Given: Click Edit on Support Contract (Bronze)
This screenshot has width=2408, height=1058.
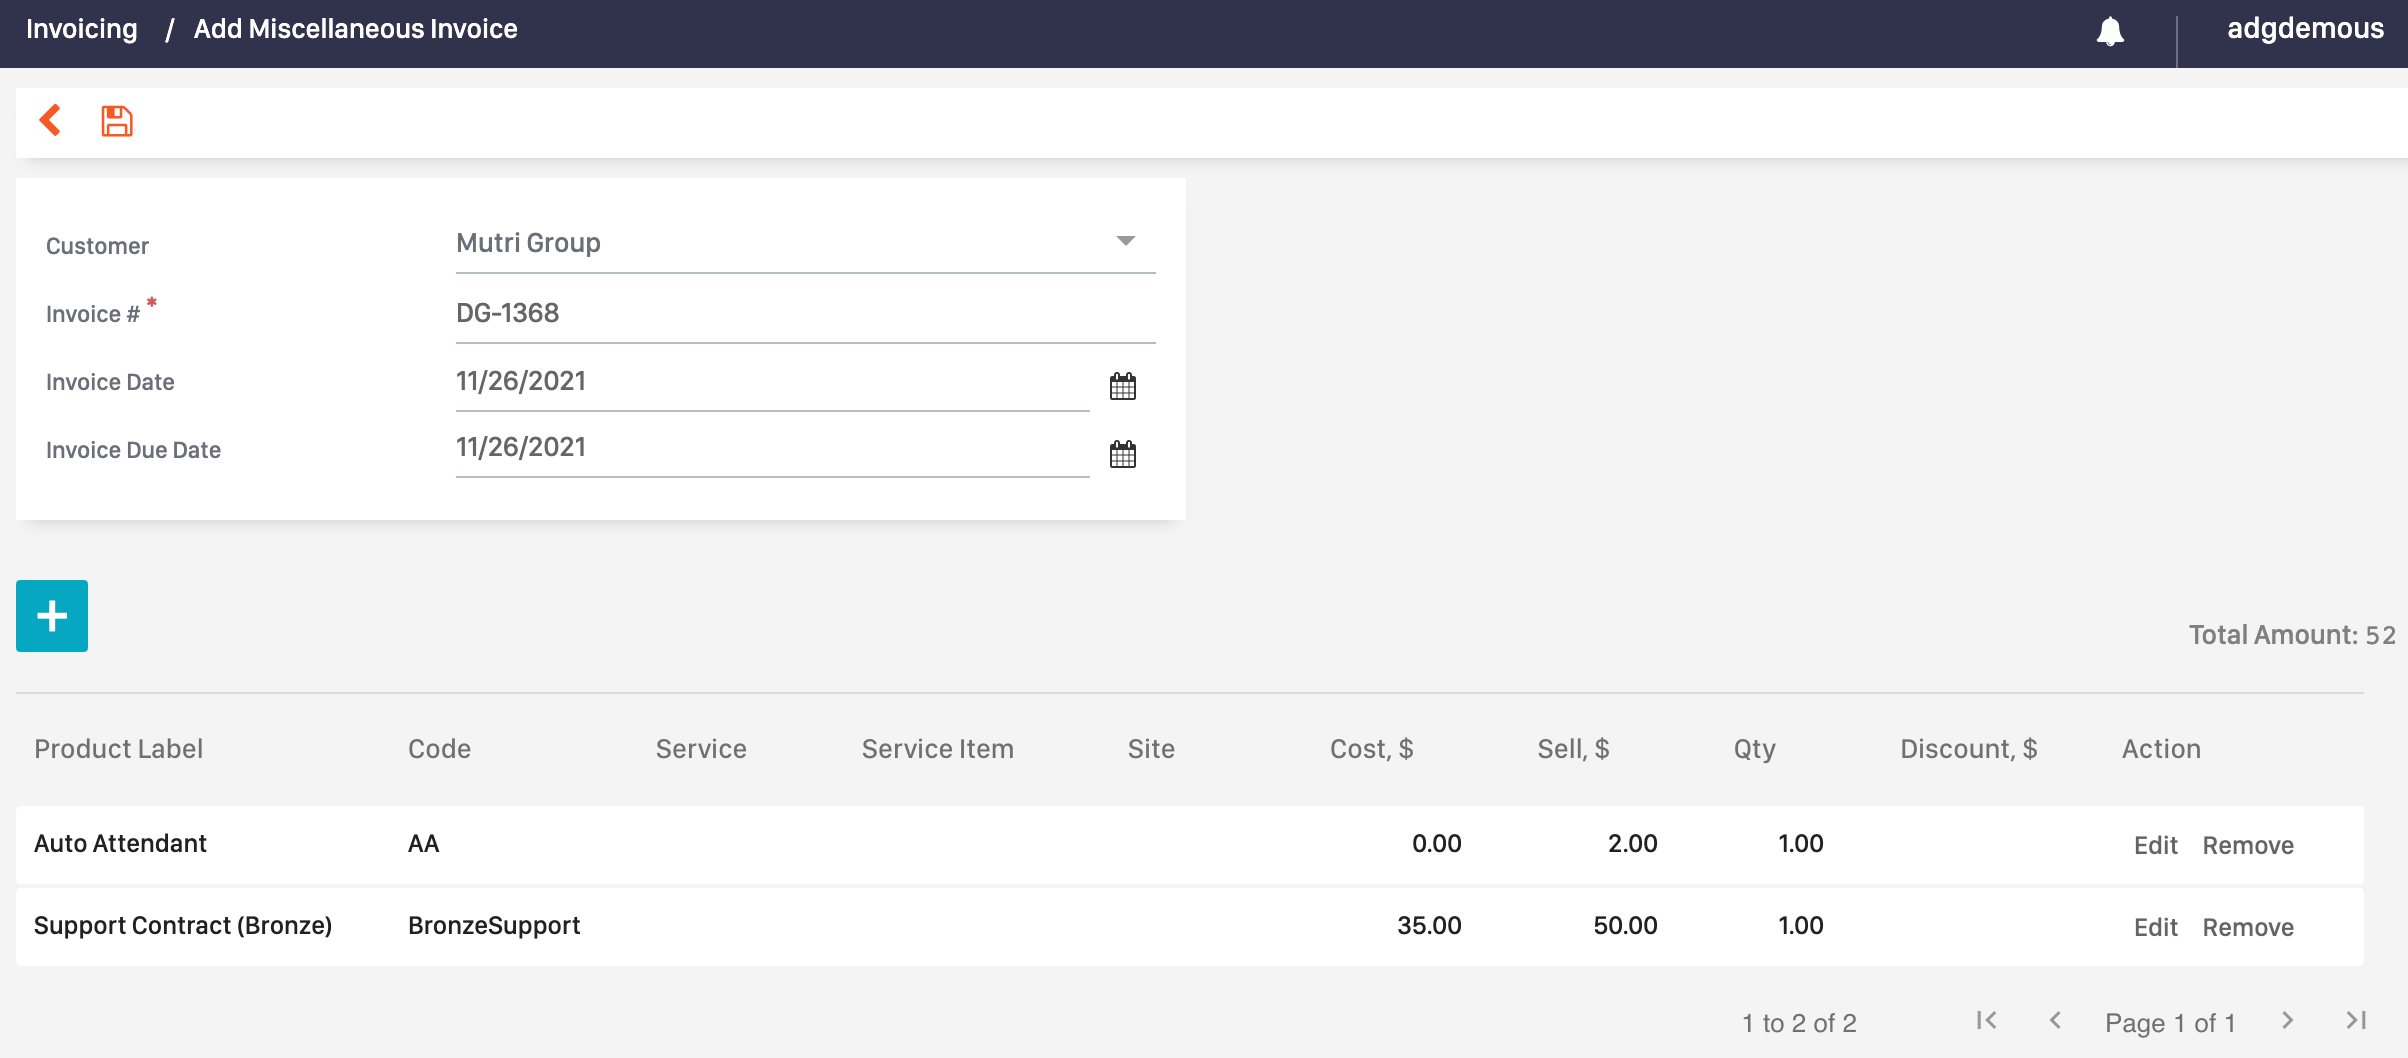Looking at the screenshot, I should pos(2156,927).
